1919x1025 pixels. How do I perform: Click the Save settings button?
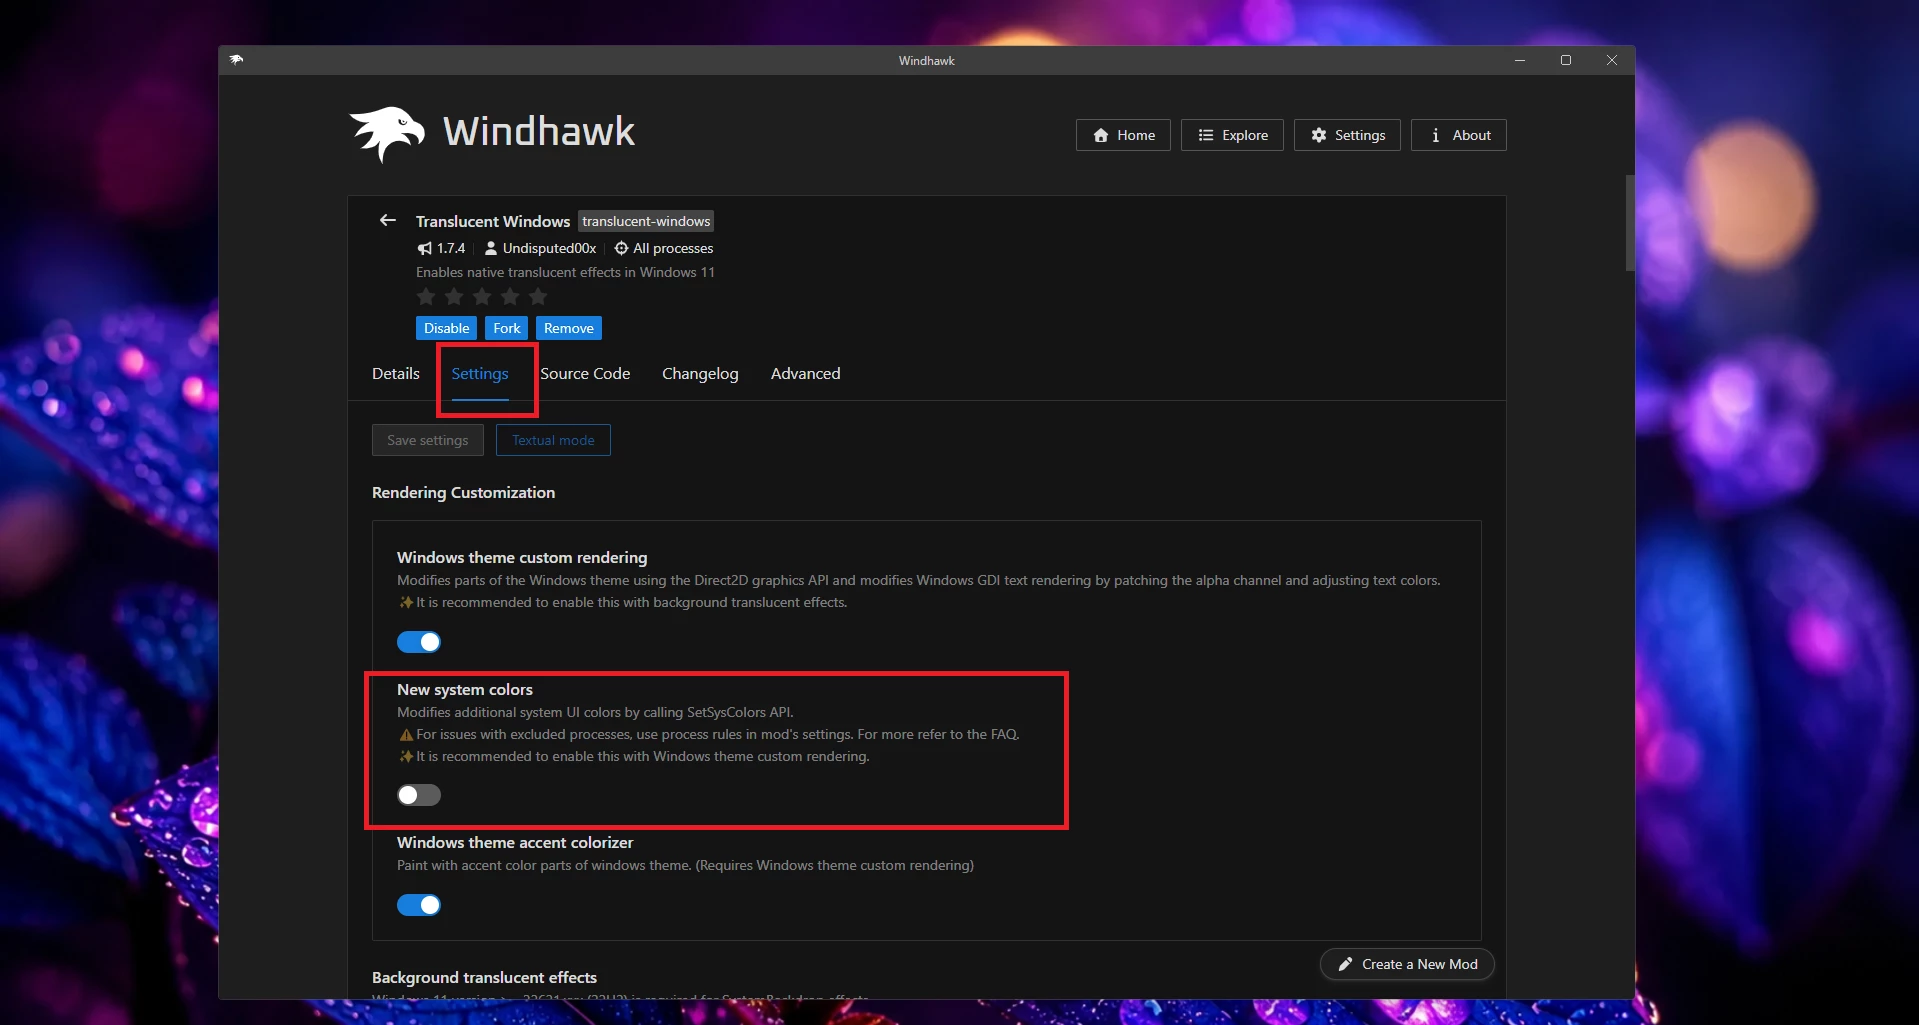(x=428, y=440)
